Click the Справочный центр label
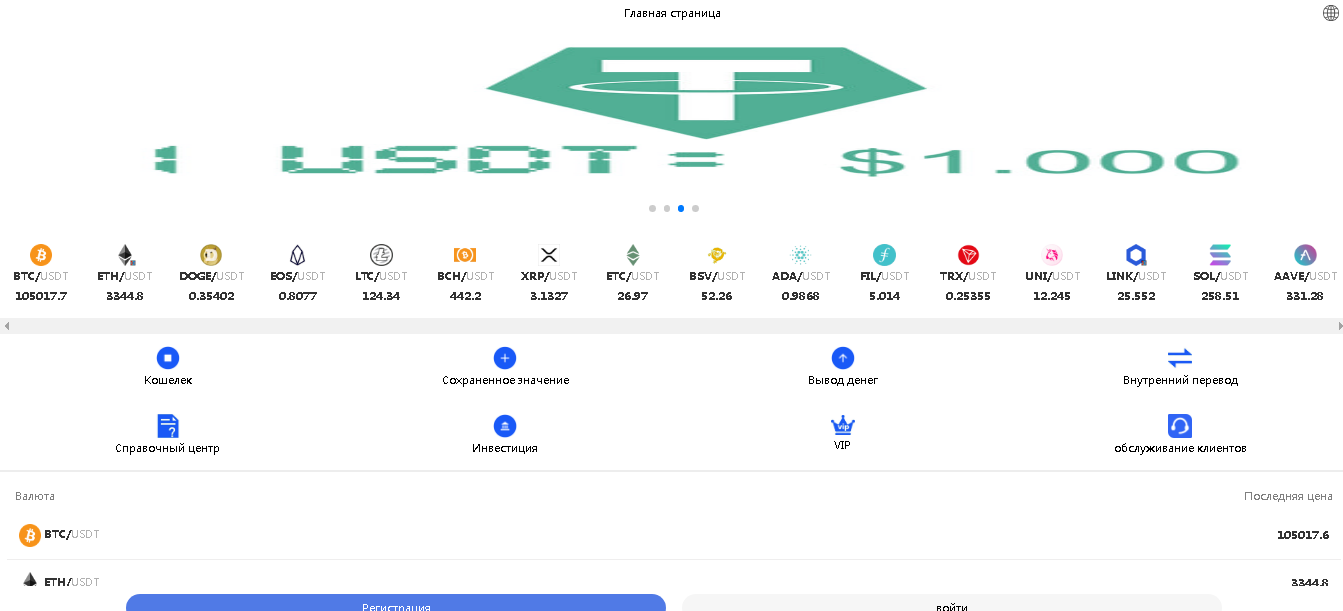 point(168,448)
